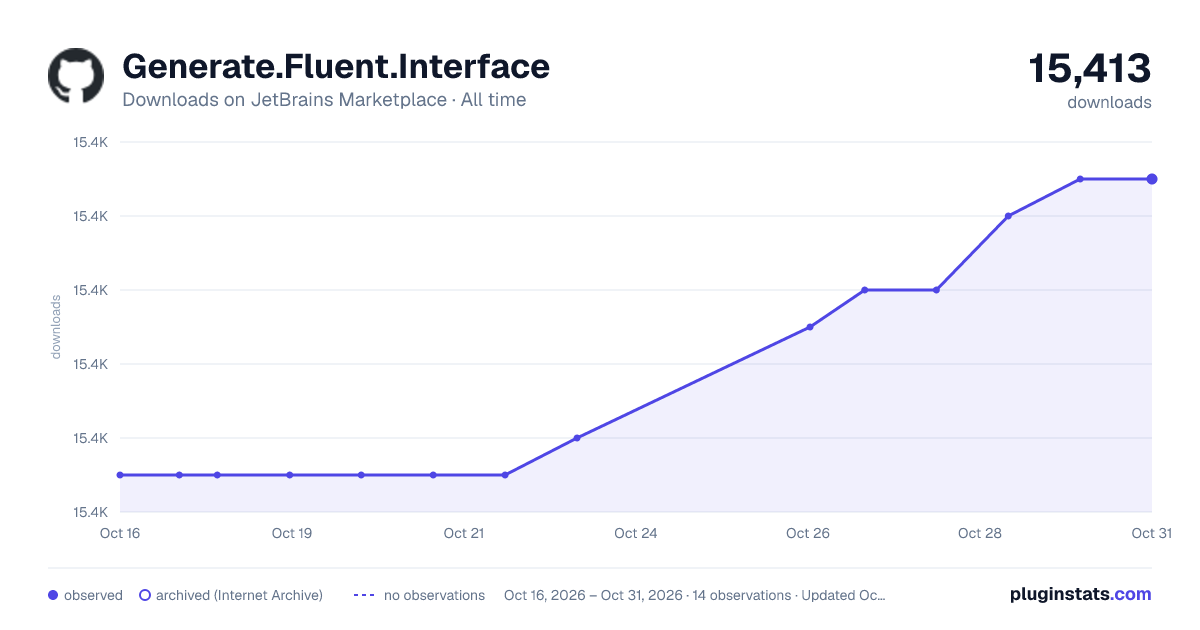Click the Oct 24 axis label
The width and height of the screenshot is (1200, 630).
point(636,533)
